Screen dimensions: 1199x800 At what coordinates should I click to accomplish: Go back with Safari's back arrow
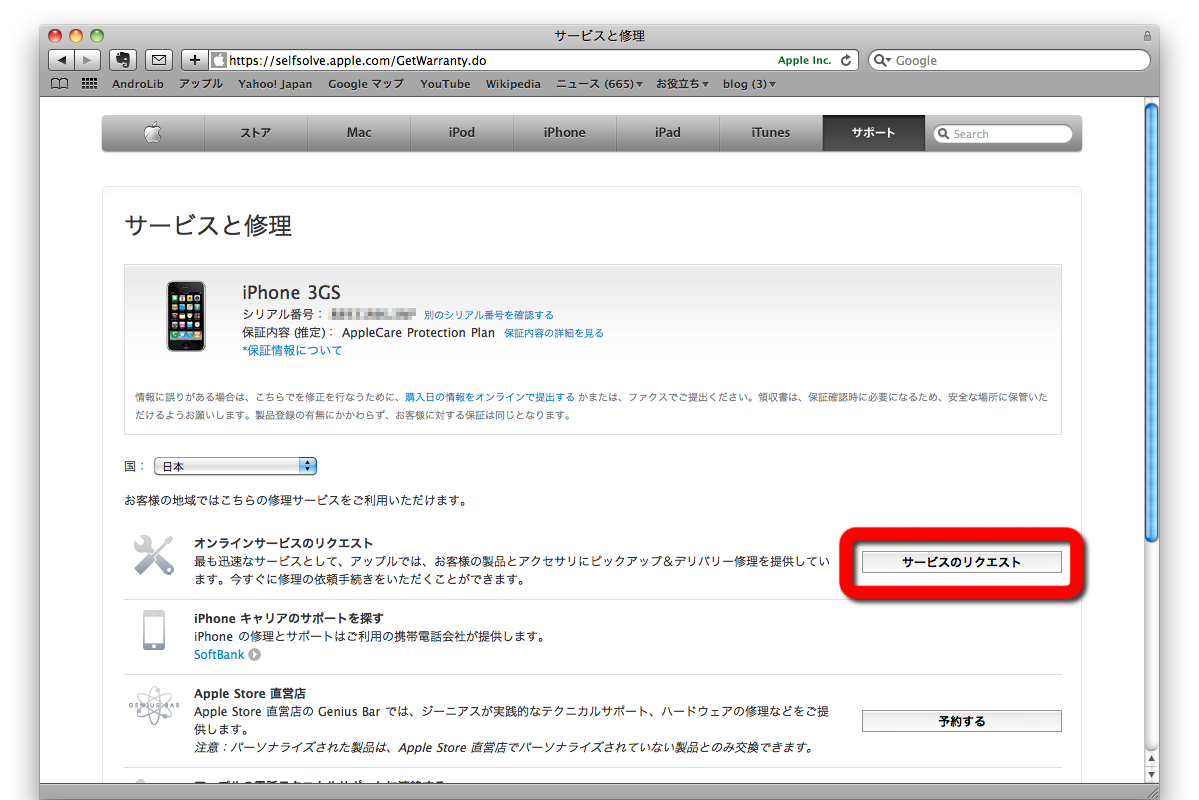[61, 60]
